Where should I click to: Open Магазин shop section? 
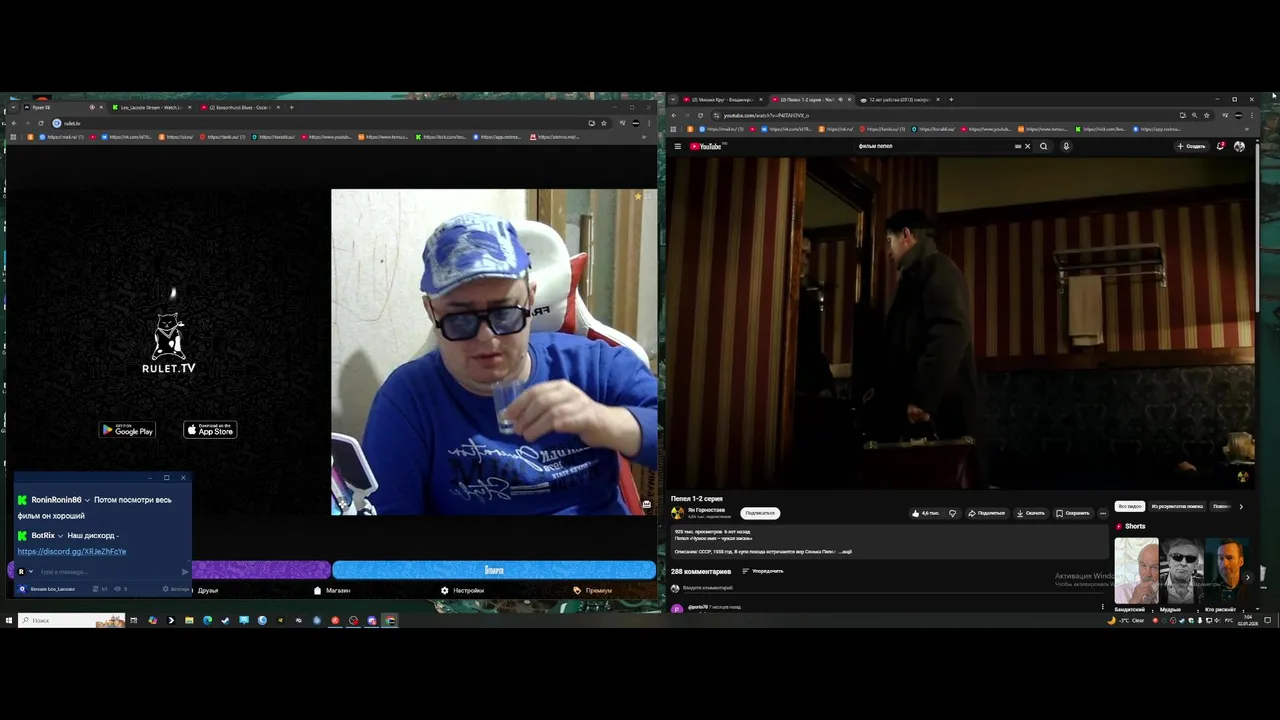(332, 590)
